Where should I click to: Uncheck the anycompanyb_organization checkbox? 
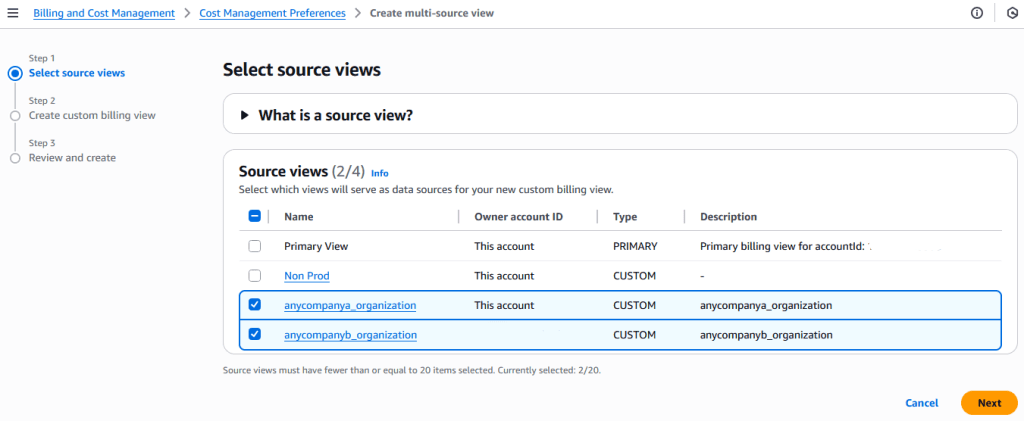tap(255, 335)
